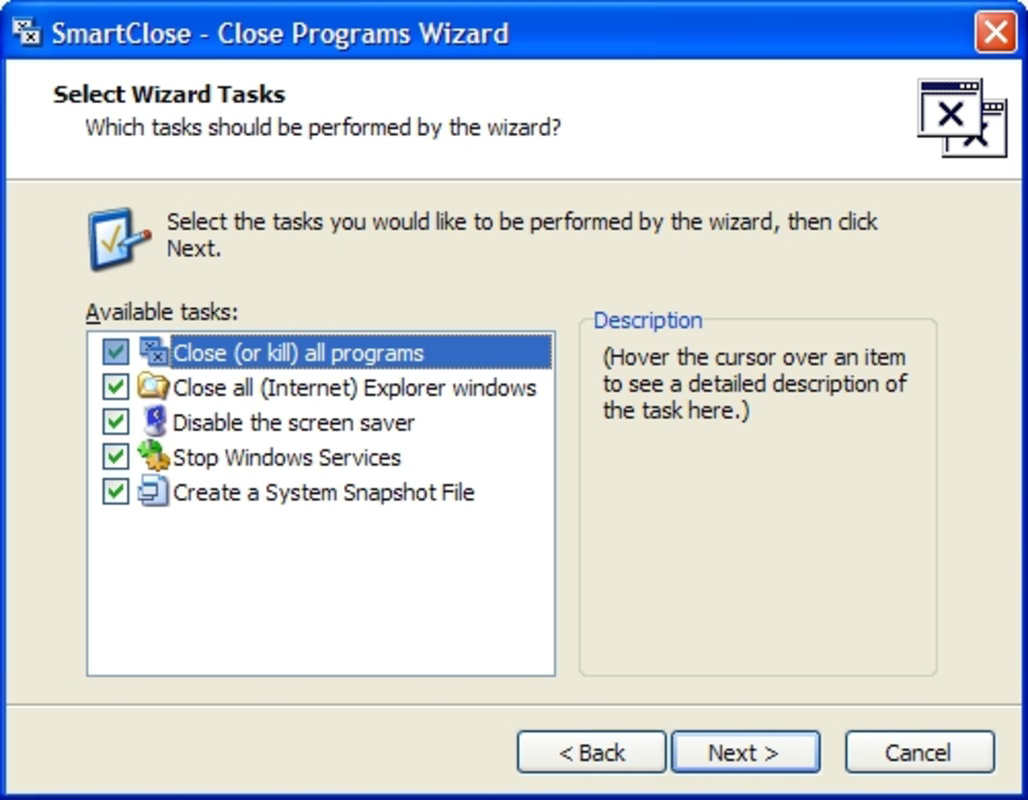Click the screen saver task icon
This screenshot has height=800, width=1028.
click(x=155, y=422)
